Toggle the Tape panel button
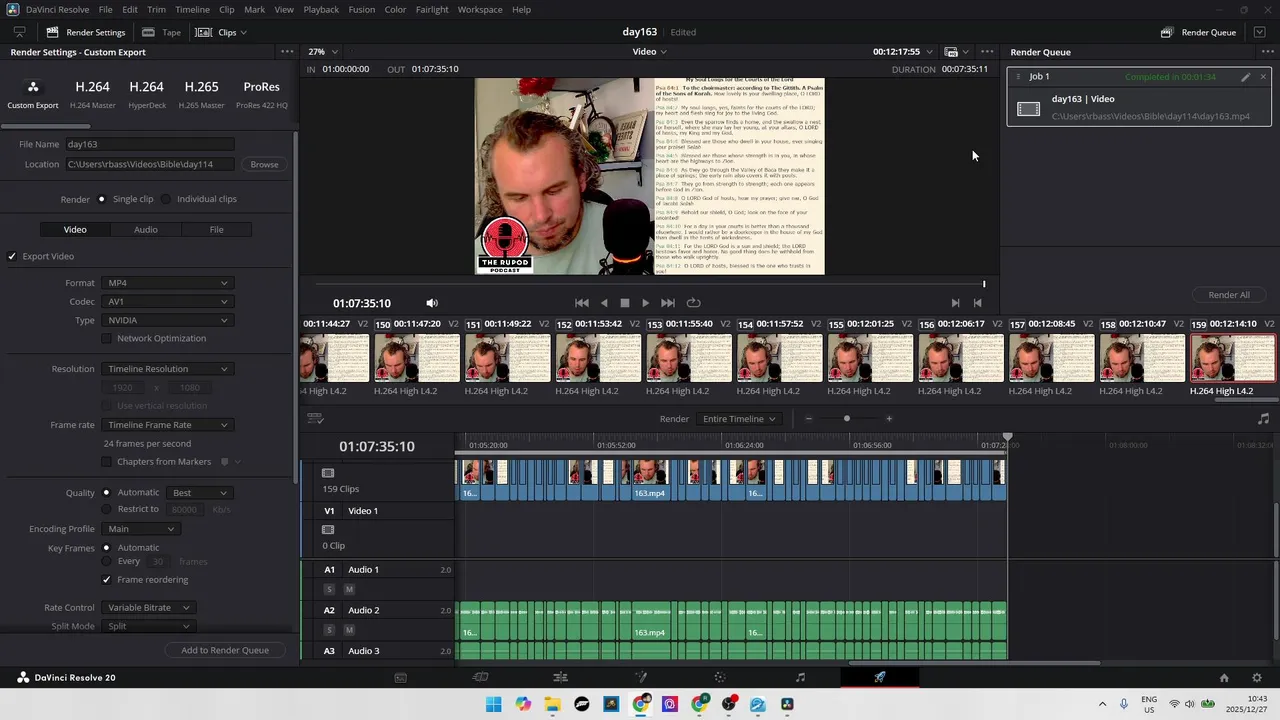 (x=162, y=32)
